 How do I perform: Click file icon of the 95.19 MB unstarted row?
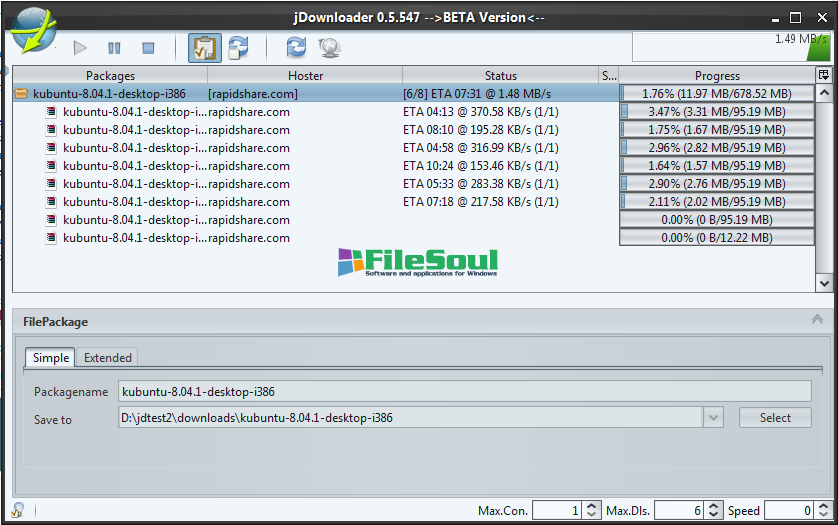51,220
